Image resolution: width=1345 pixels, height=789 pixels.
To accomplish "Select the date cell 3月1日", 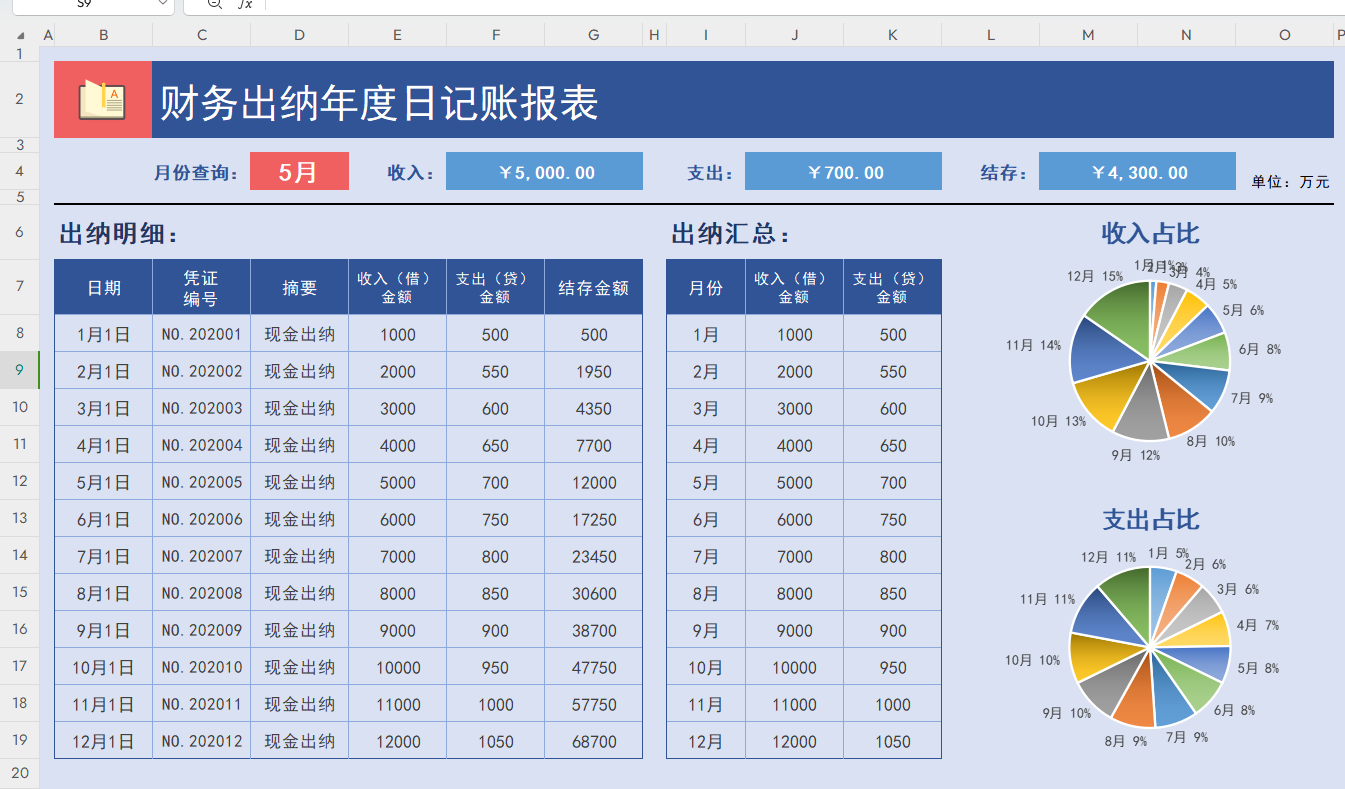I will (103, 408).
